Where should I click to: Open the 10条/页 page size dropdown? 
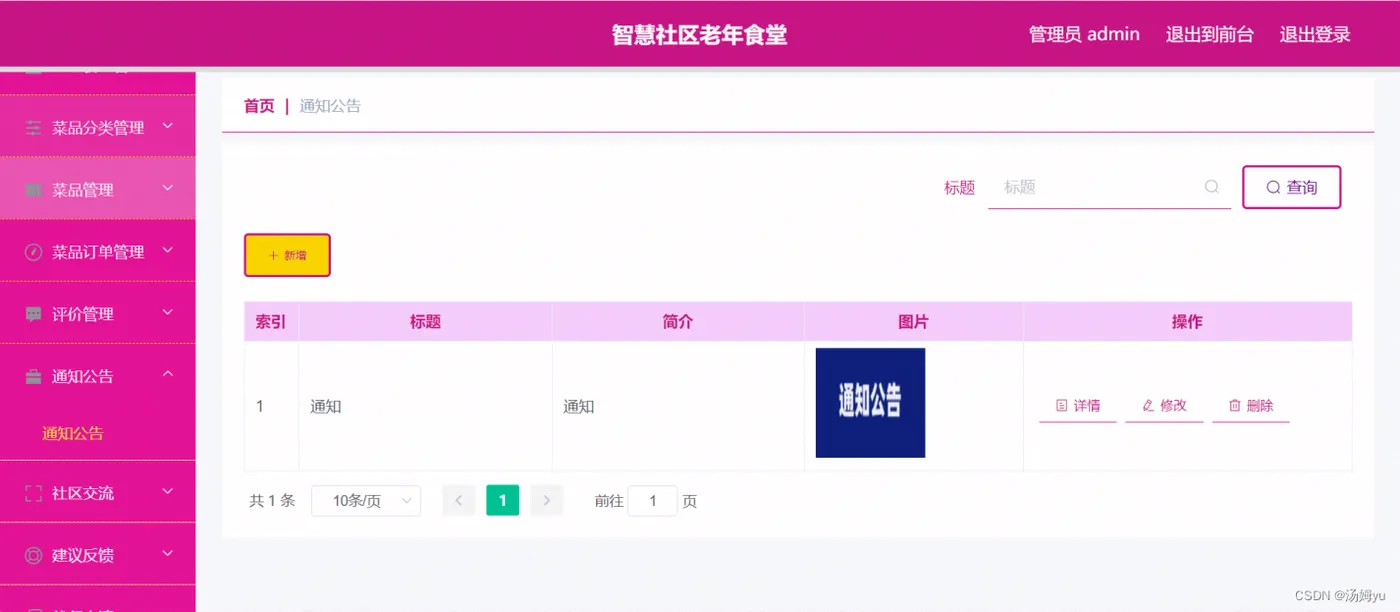click(x=366, y=501)
